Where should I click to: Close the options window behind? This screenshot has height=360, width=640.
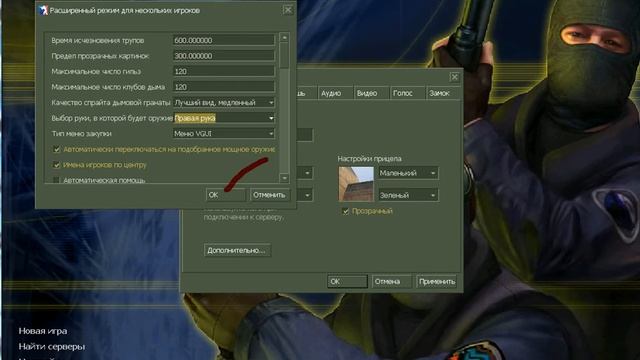click(x=454, y=77)
